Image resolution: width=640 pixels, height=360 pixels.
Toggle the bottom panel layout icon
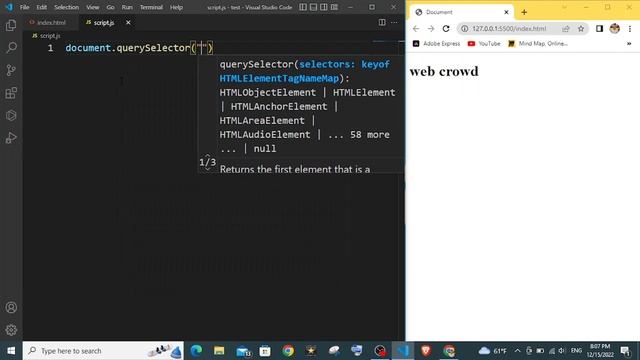[313, 7]
